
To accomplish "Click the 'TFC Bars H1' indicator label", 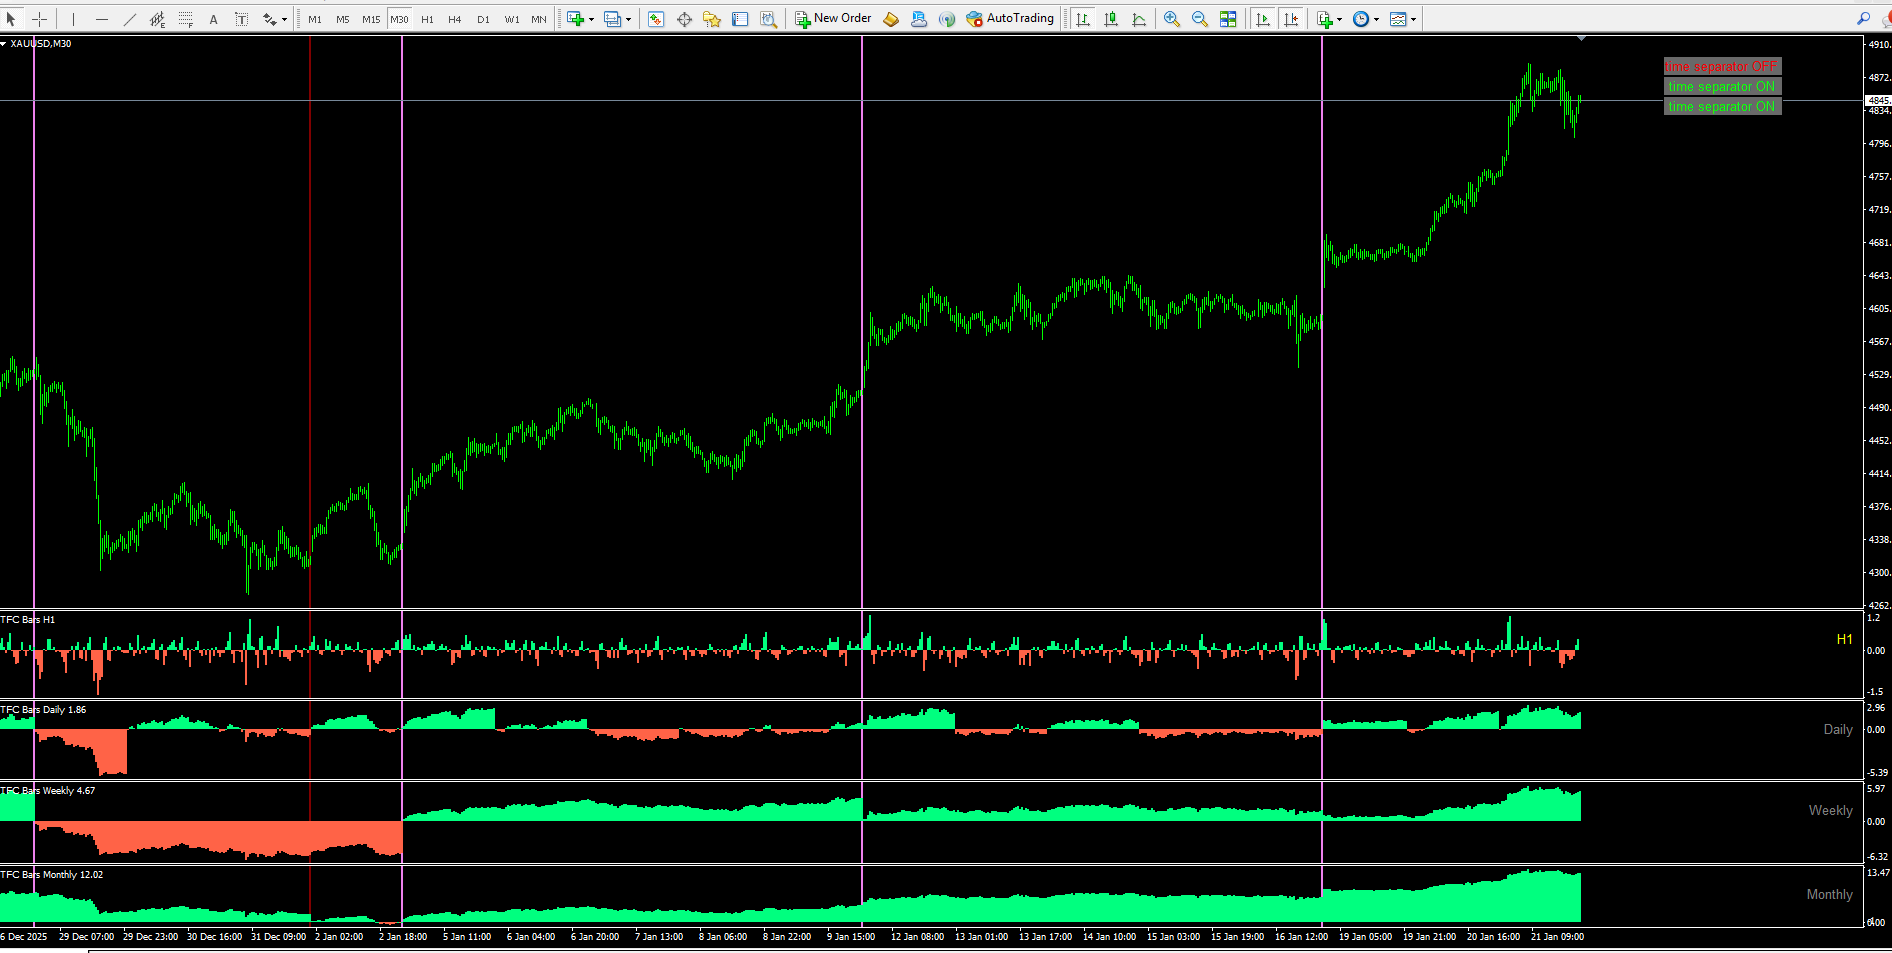I will click(x=28, y=620).
